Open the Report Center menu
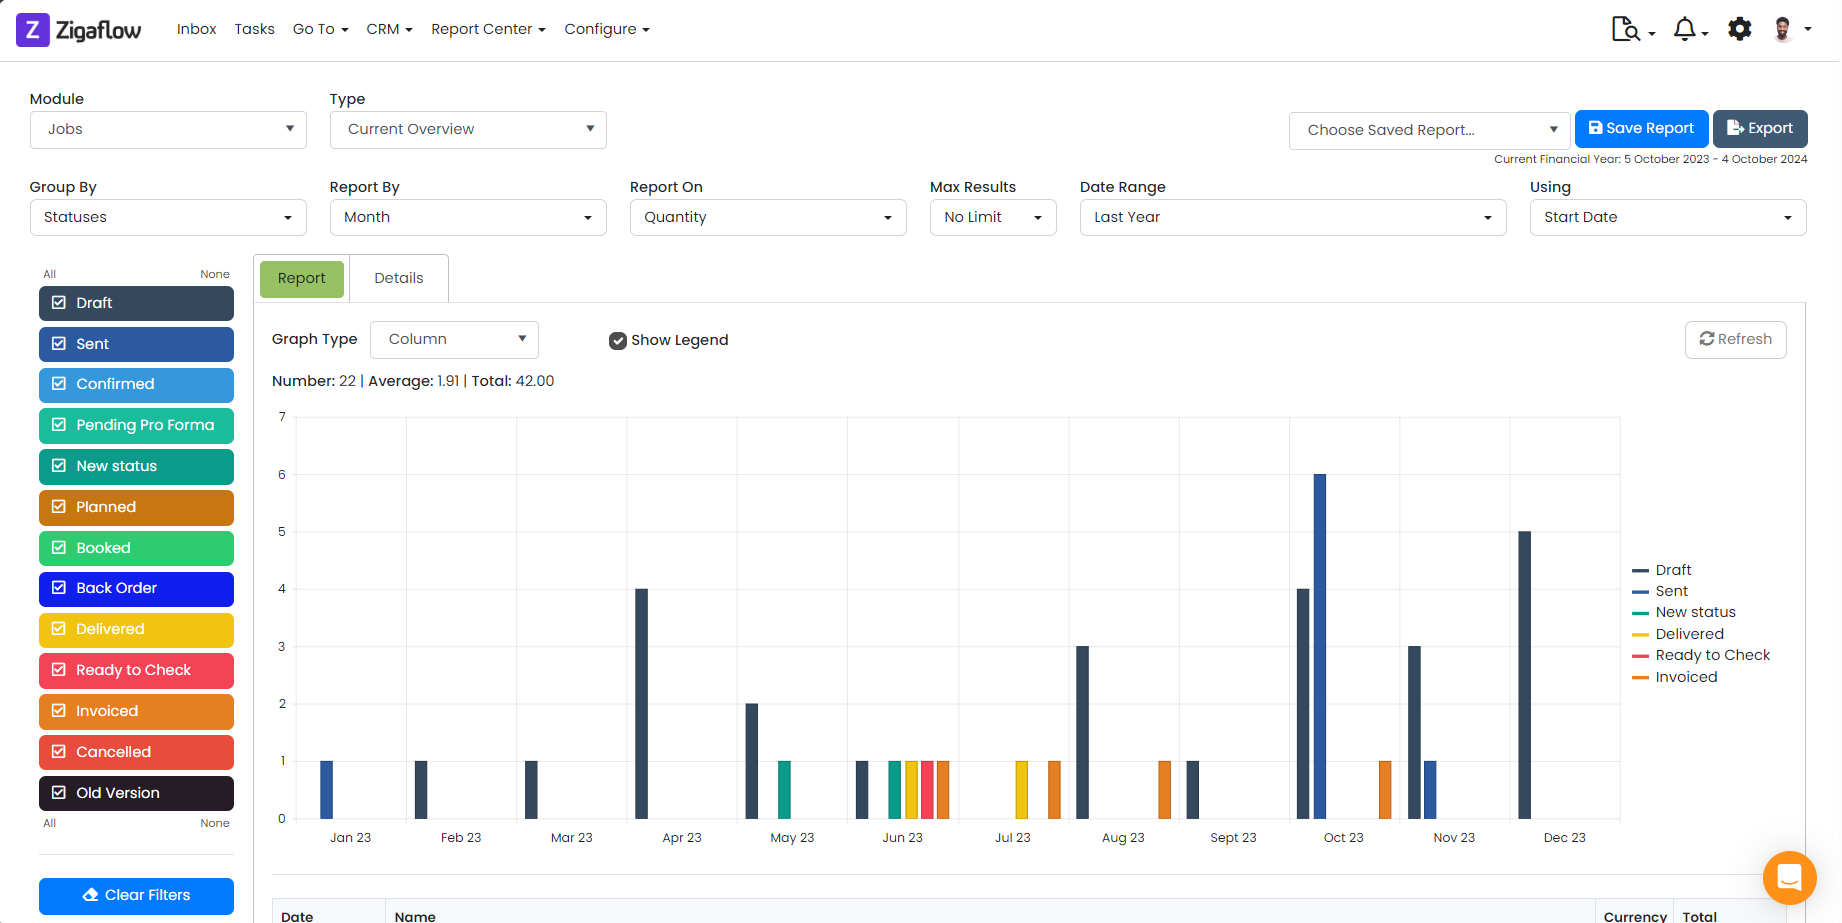Screen dimensions: 1842x923 (488, 29)
